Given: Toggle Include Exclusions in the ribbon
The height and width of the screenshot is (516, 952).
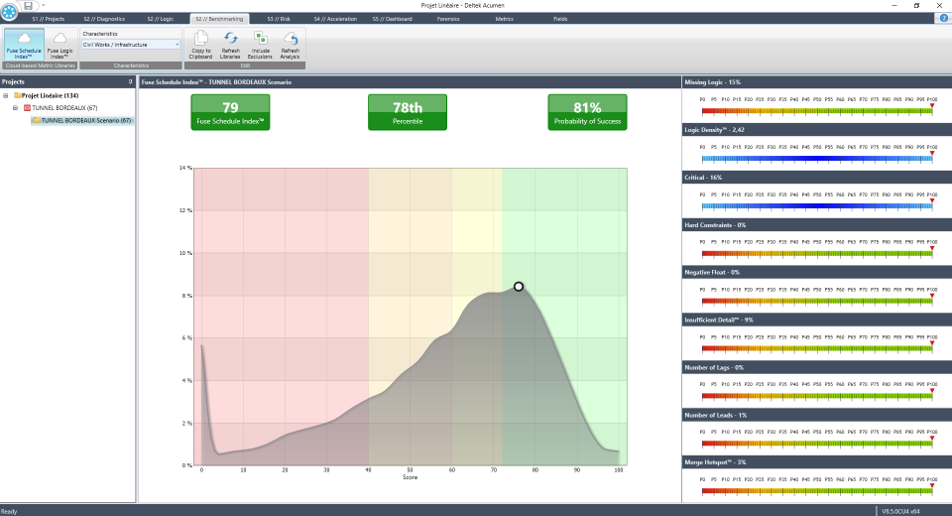Looking at the screenshot, I should pyautogui.click(x=260, y=45).
